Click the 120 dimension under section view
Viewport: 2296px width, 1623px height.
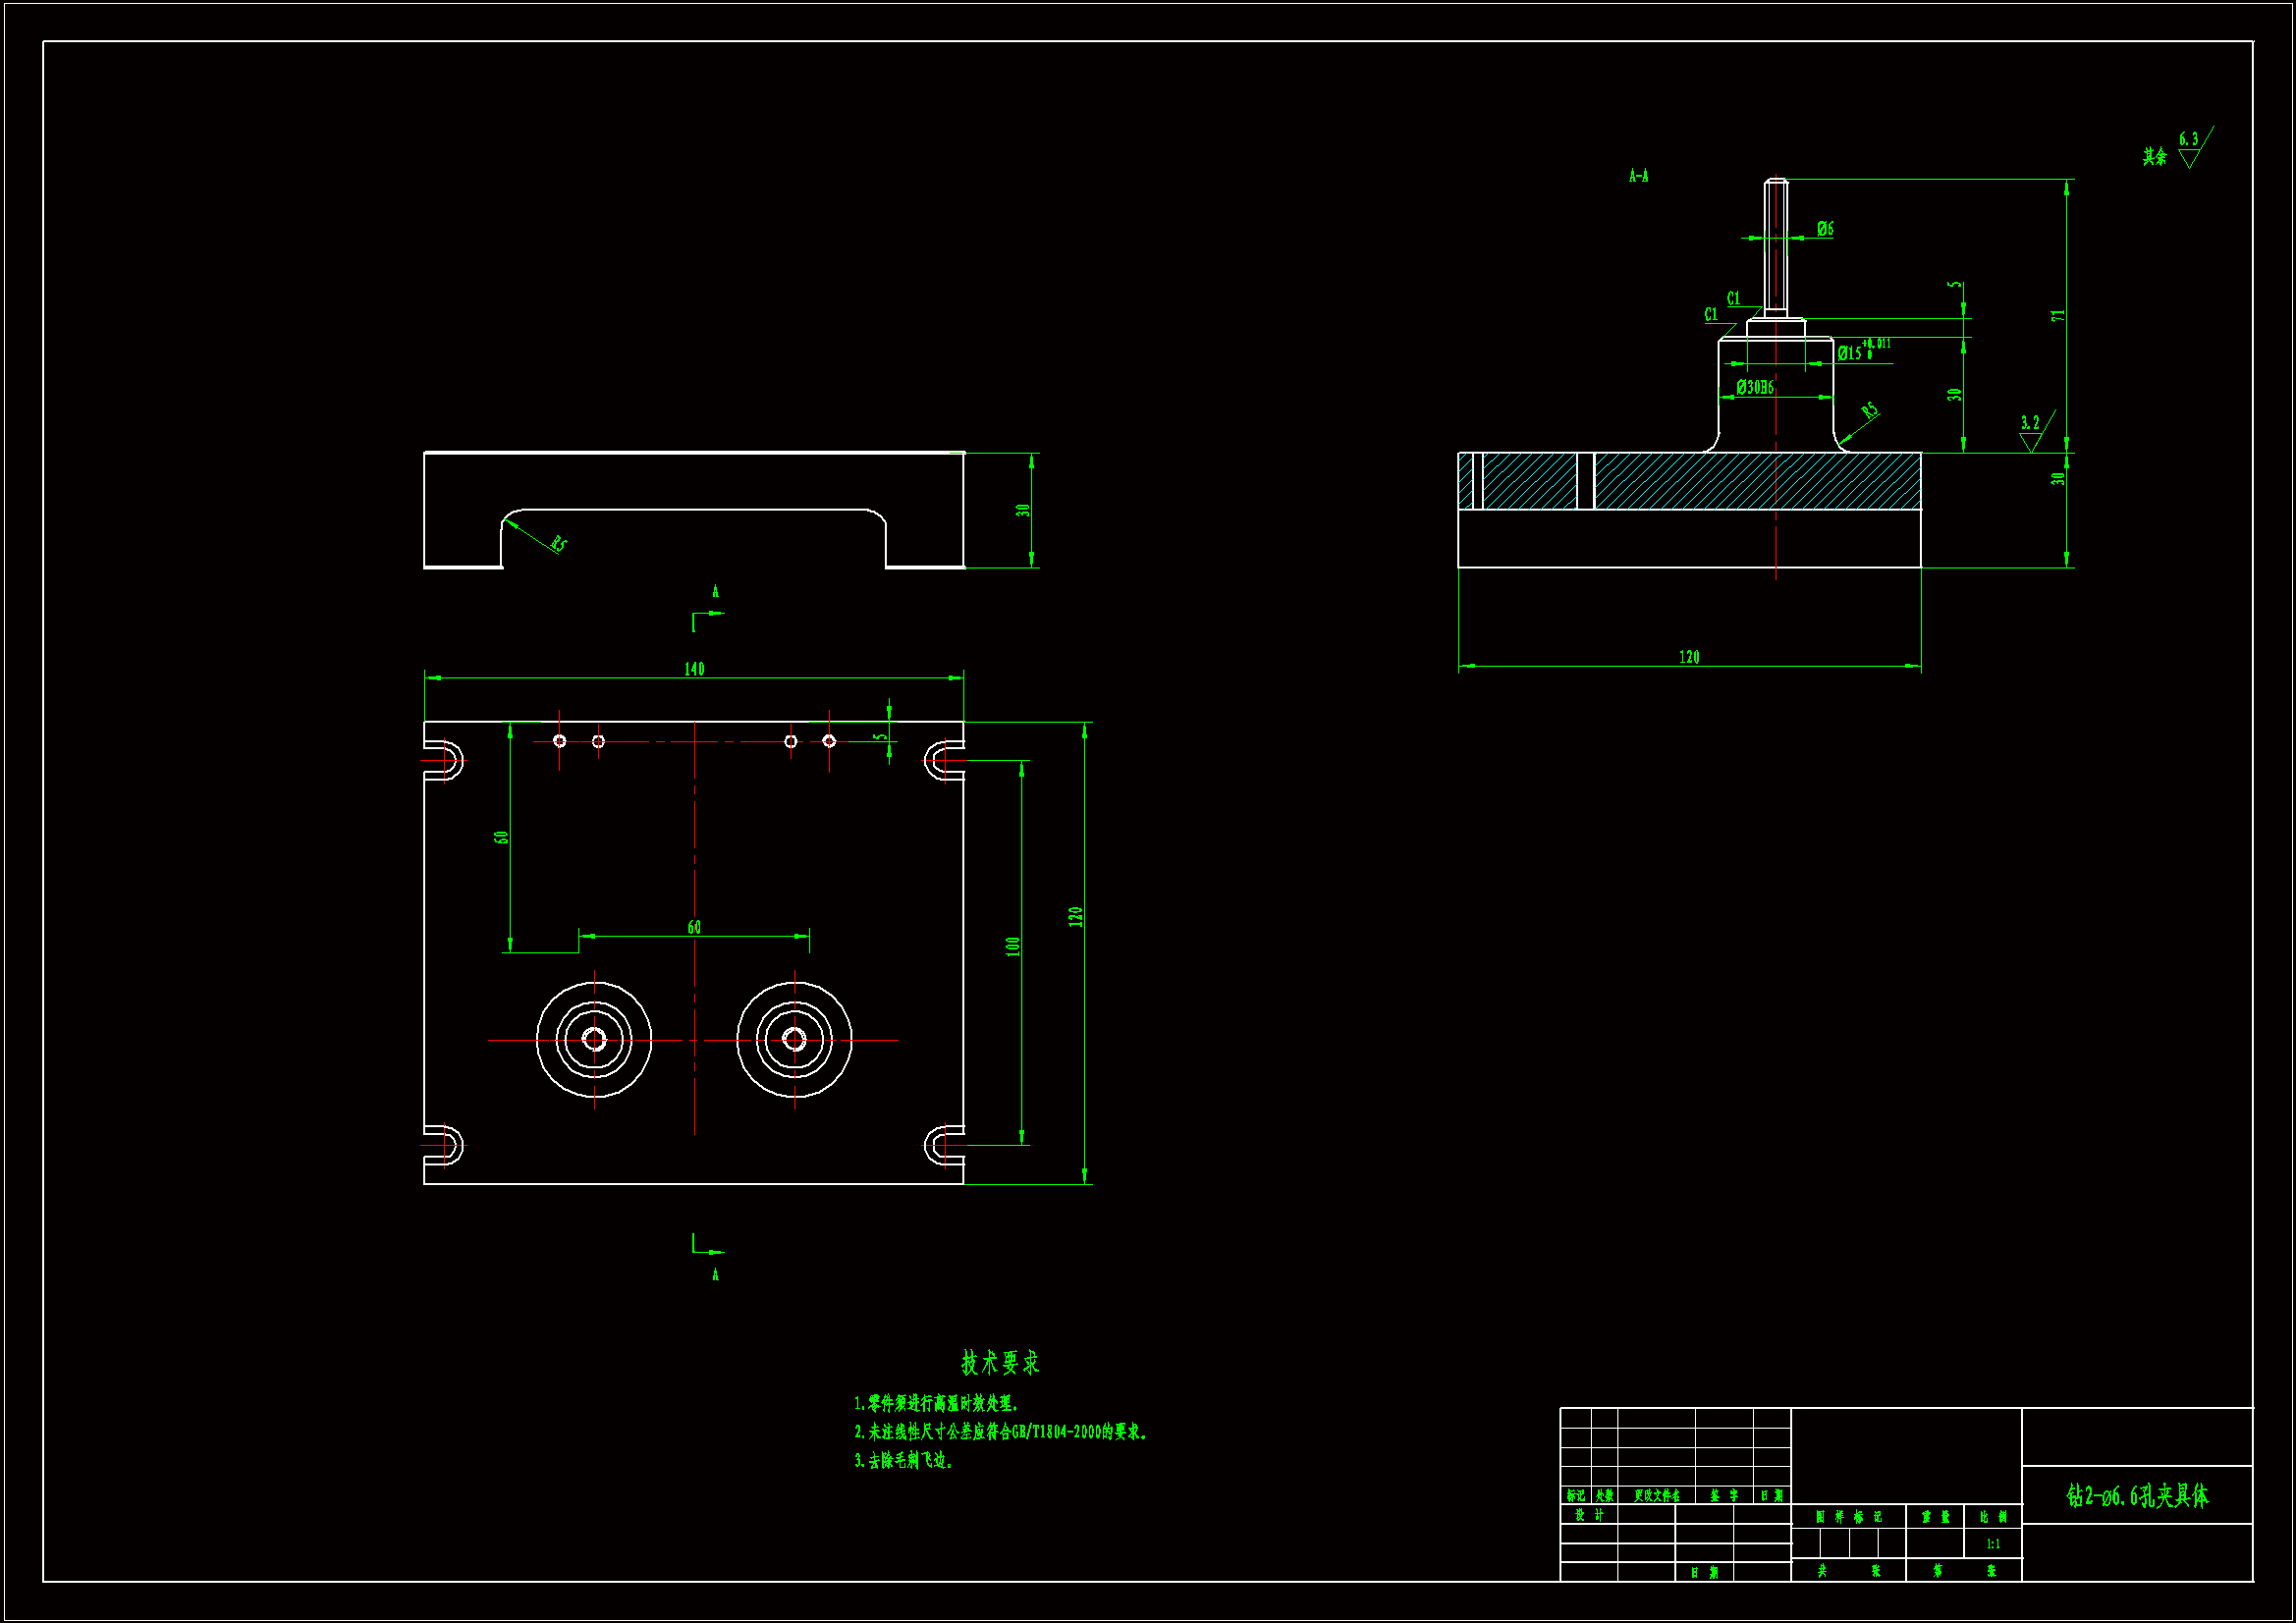click(1689, 657)
